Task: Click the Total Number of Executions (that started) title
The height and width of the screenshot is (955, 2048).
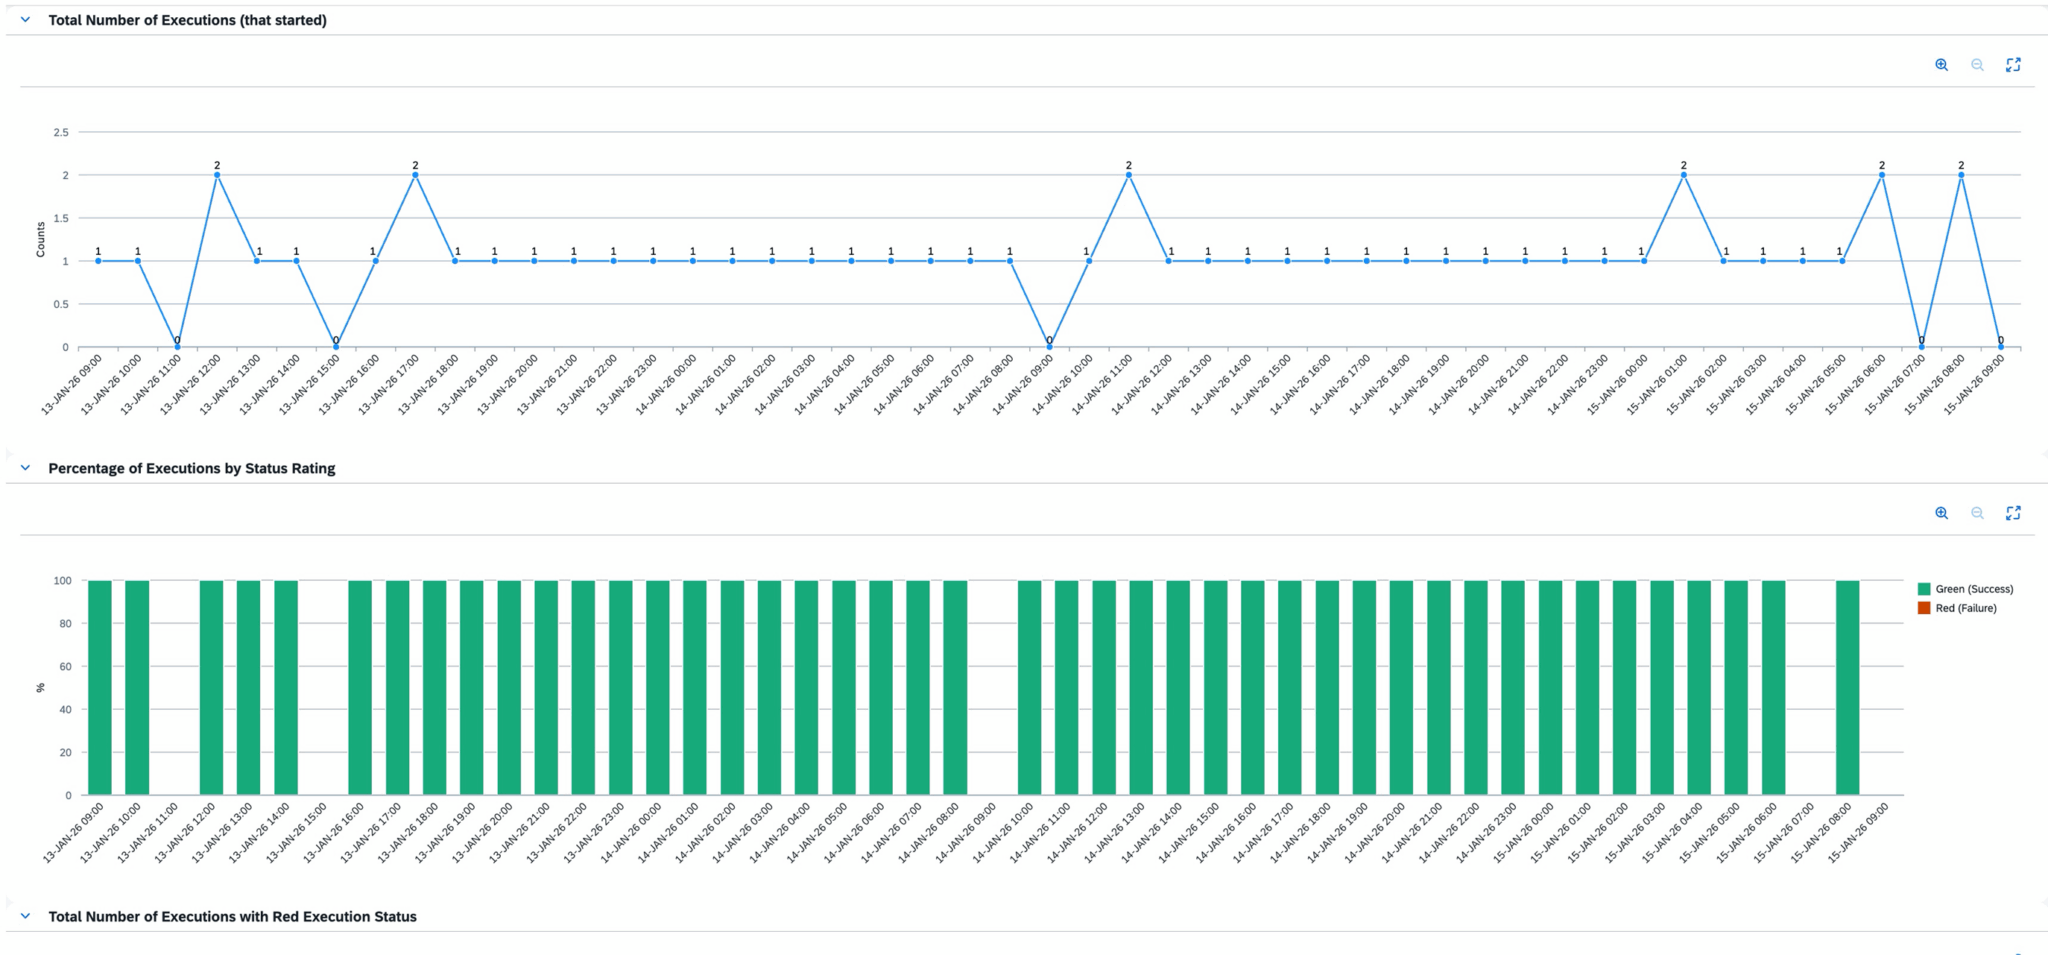Action: coord(187,20)
